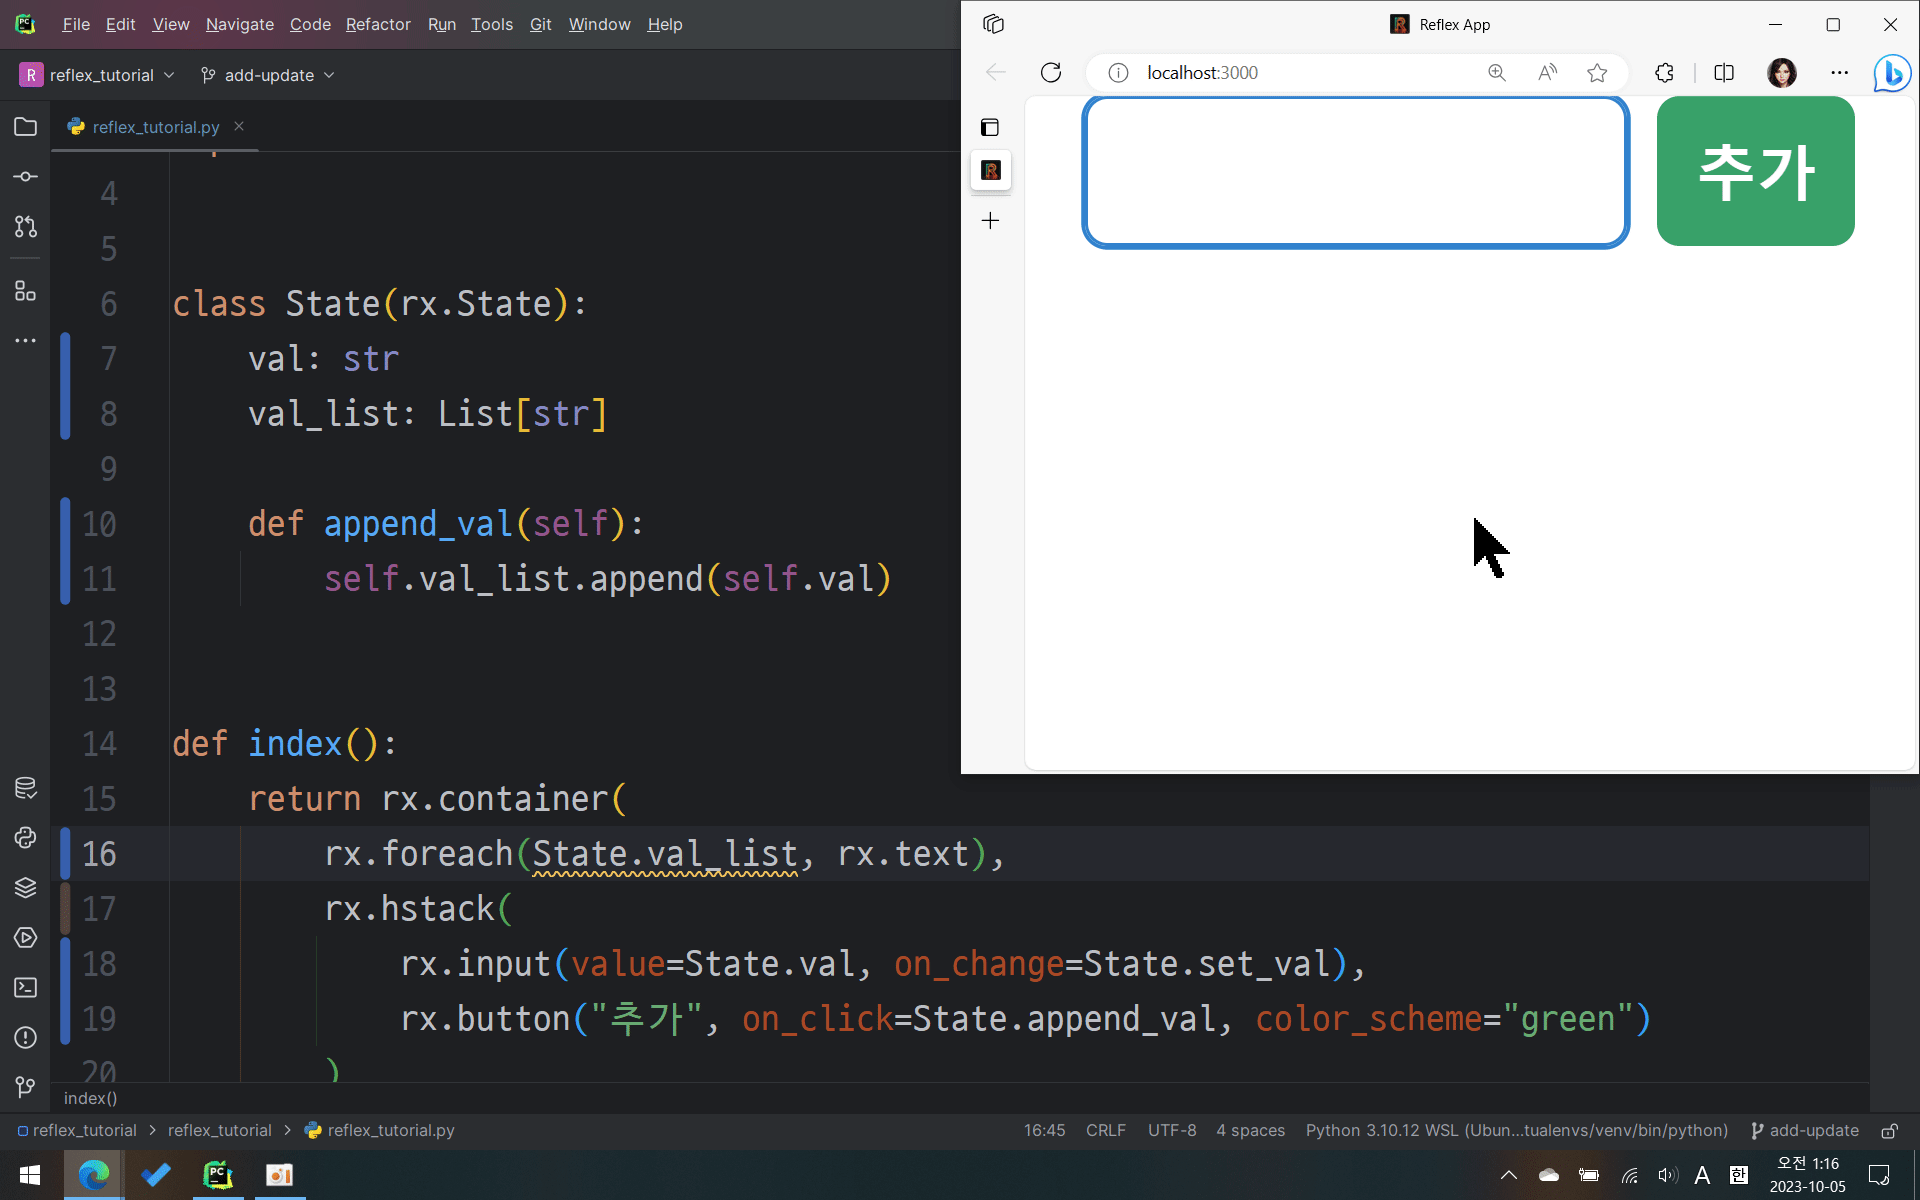Open the Terminal tool window
1920x1200 pixels.
click(26, 988)
